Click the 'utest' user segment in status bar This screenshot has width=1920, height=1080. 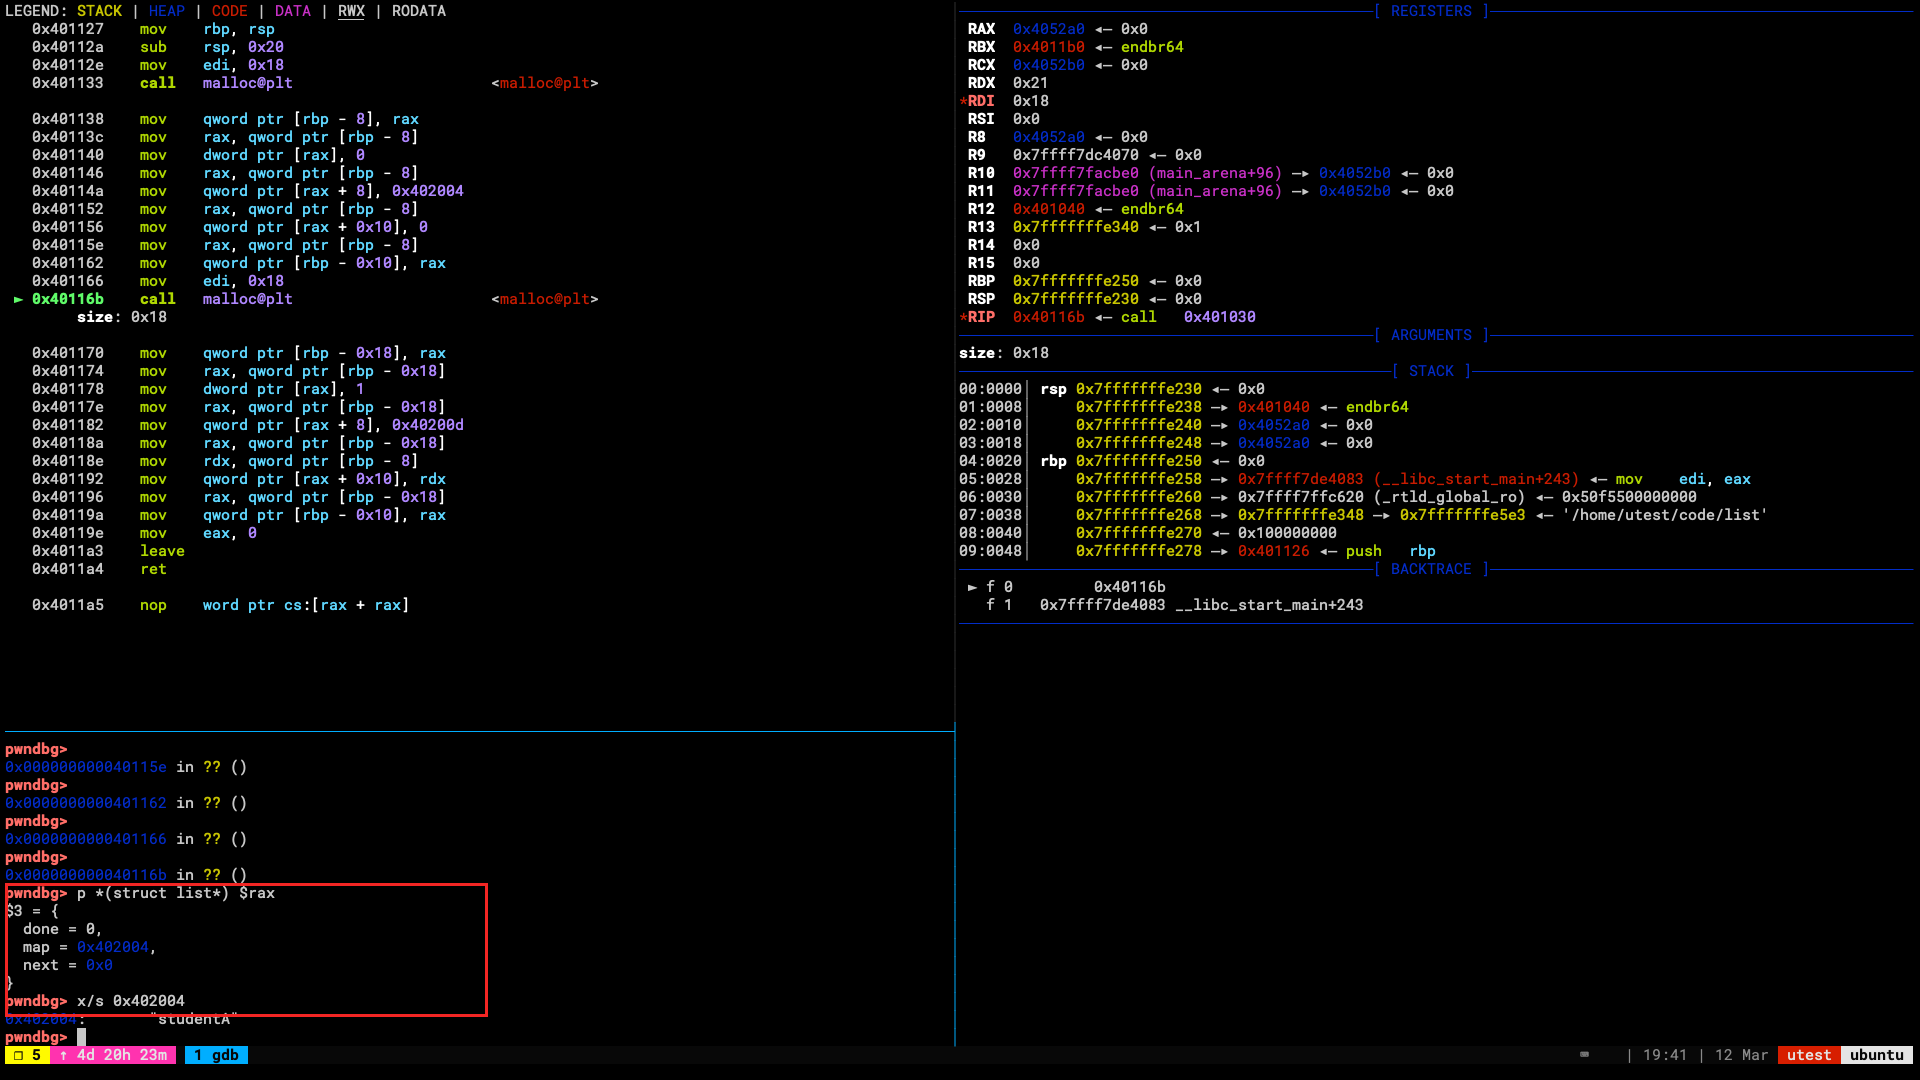point(1809,1055)
